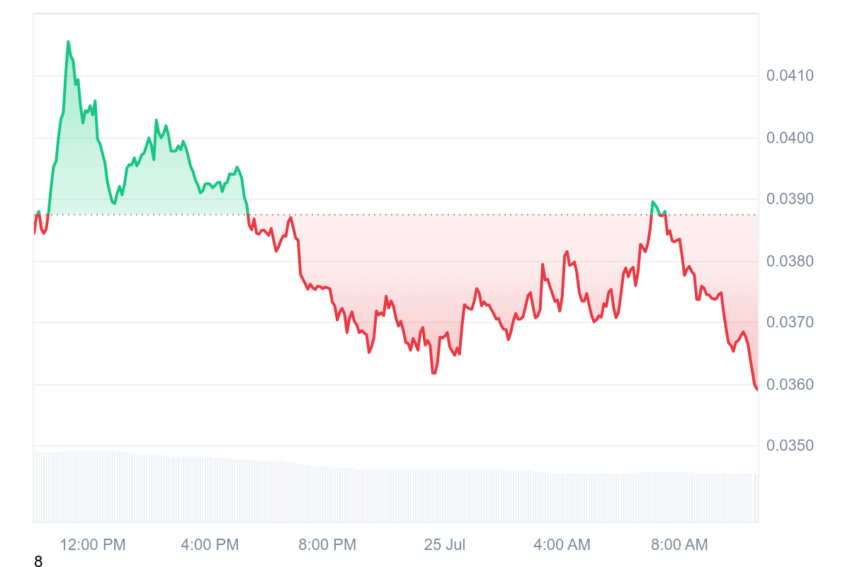
Task: Click the dotted opening-price baseline
Action: click(396, 215)
